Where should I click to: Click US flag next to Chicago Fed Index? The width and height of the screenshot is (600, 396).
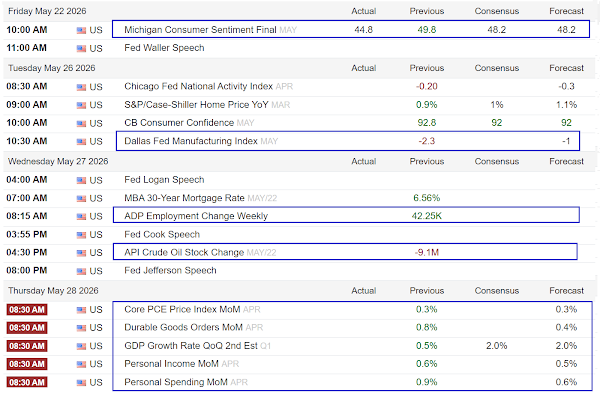coord(81,87)
